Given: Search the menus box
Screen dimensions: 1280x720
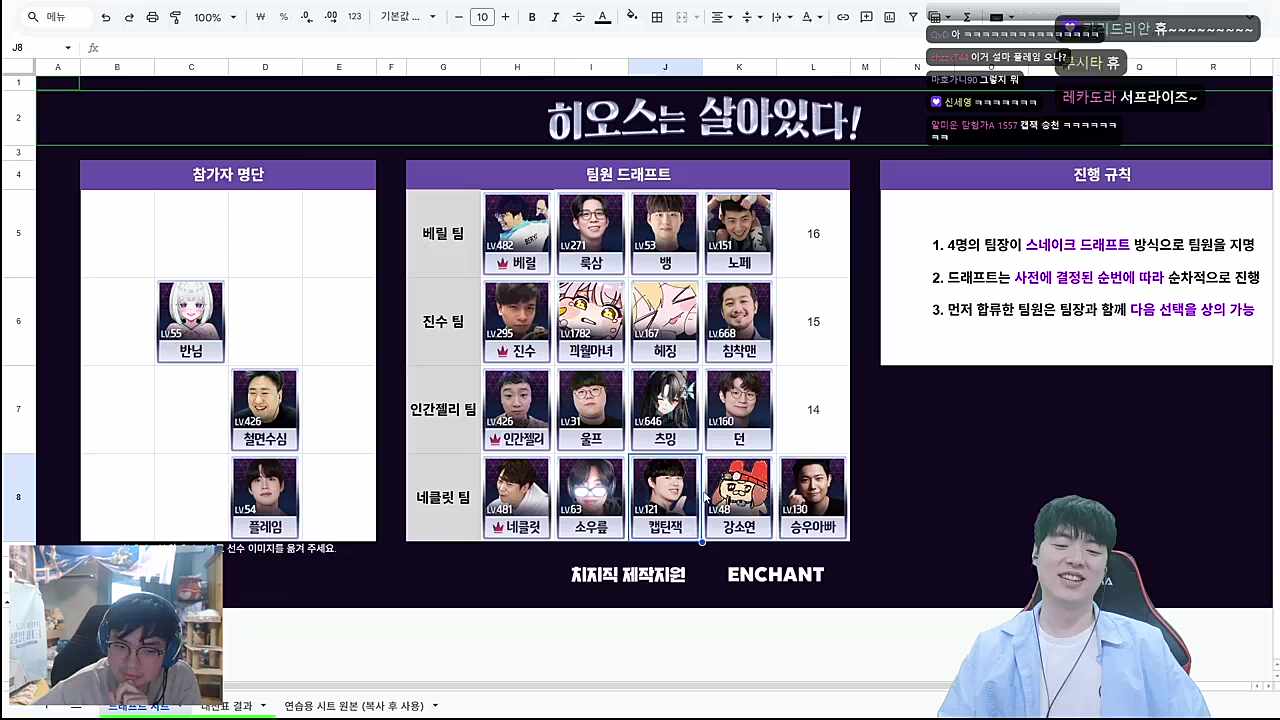Looking at the screenshot, I should click(55, 17).
